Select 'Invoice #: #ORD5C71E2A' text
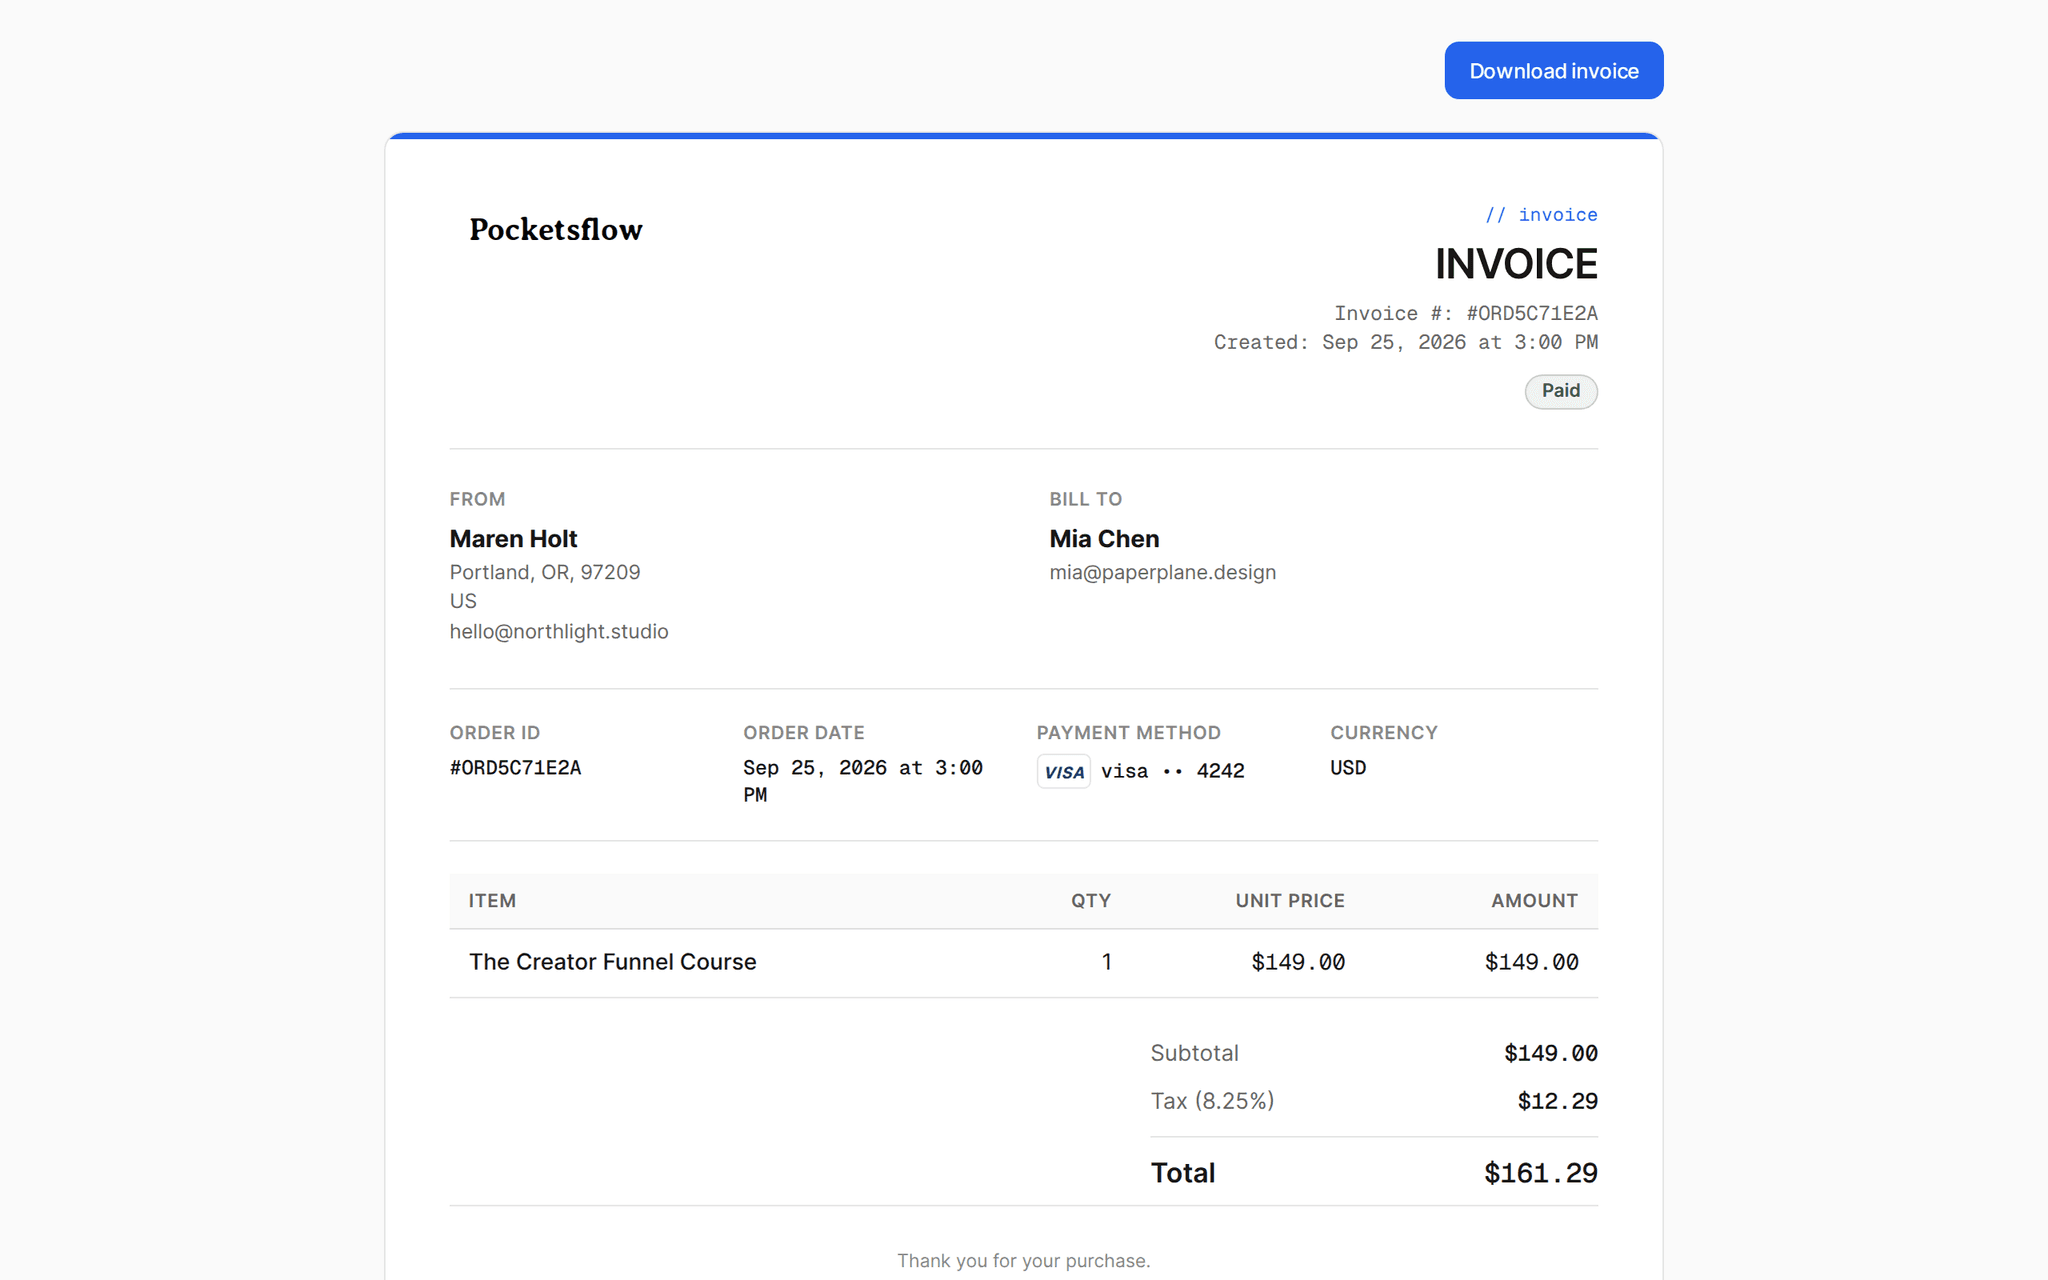 pos(1466,314)
